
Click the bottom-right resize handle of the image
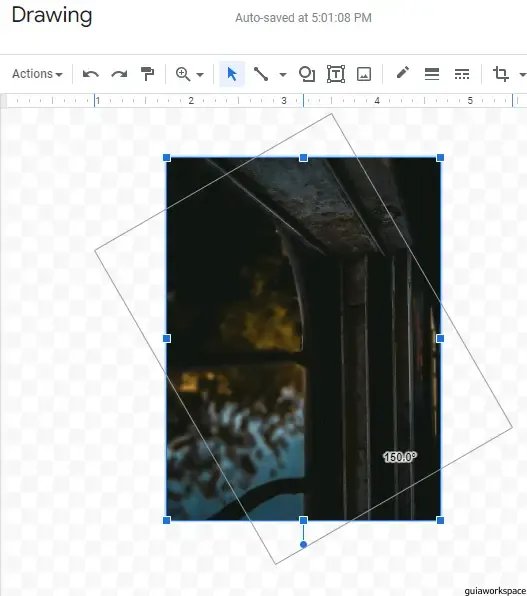click(440, 520)
